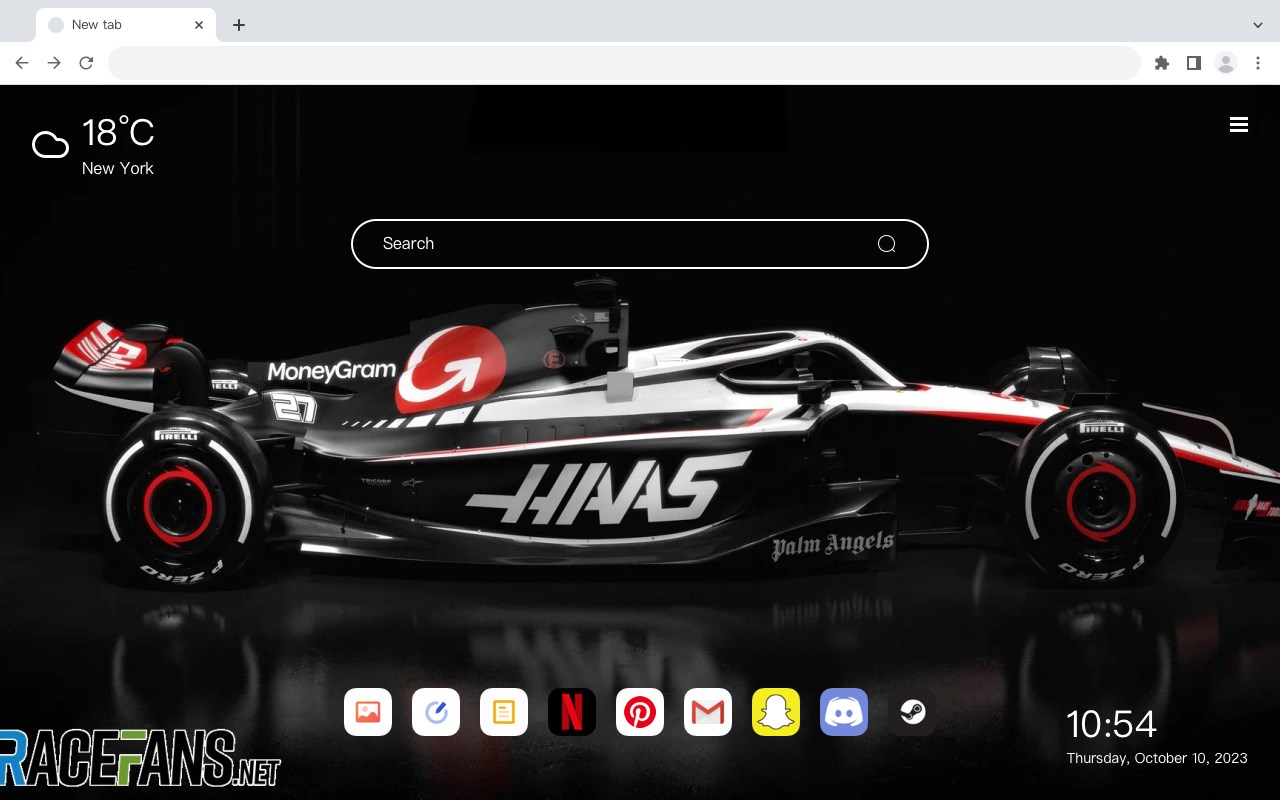1280x800 pixels.
Task: Open the yellow notes shortcut icon
Action: click(504, 712)
